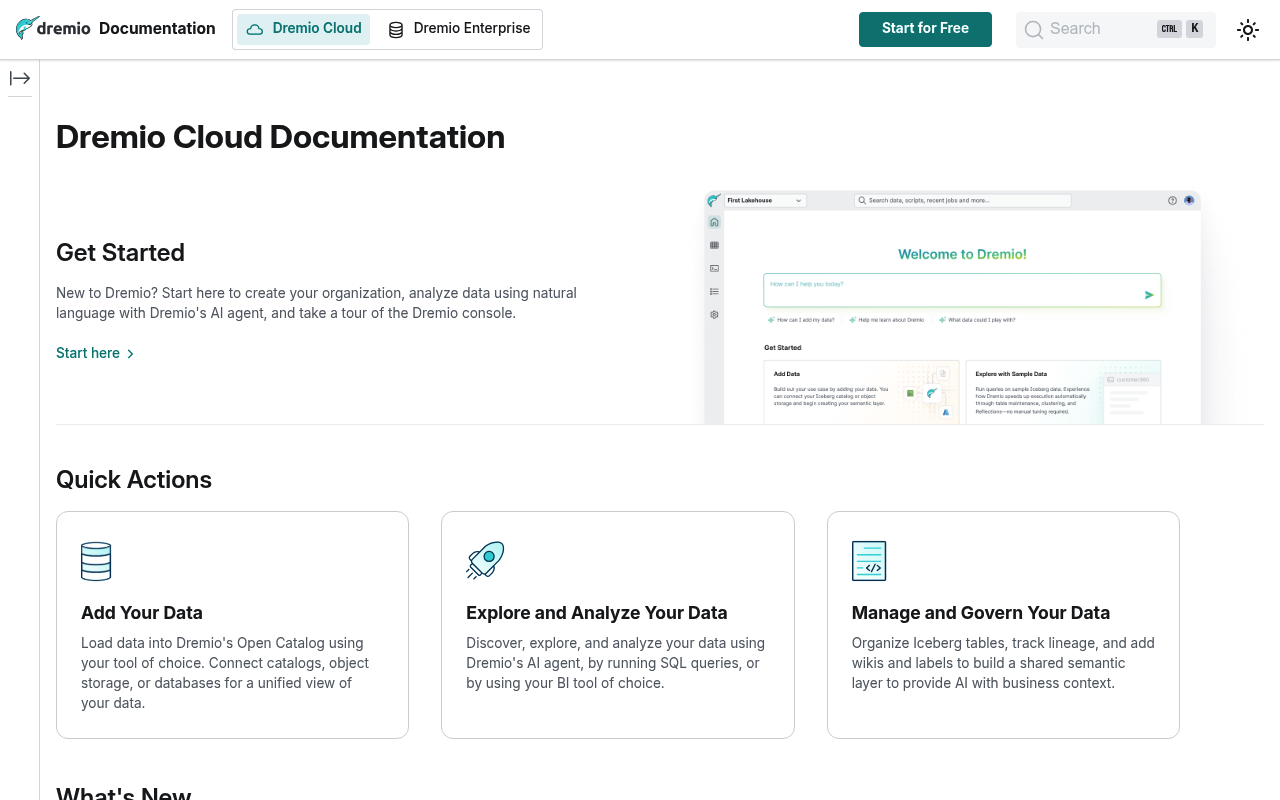
Task: Click the Quick Actions heading
Action: coord(134,480)
